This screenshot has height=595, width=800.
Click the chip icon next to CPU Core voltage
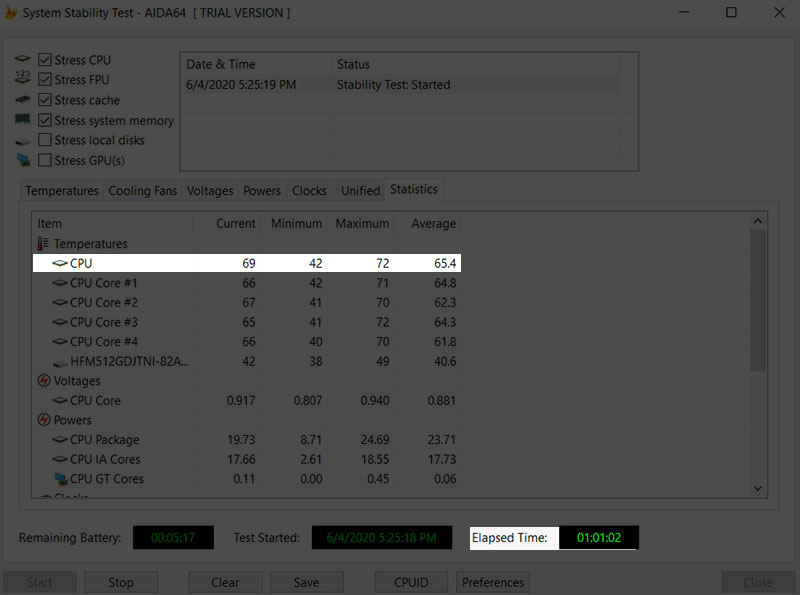coord(60,401)
